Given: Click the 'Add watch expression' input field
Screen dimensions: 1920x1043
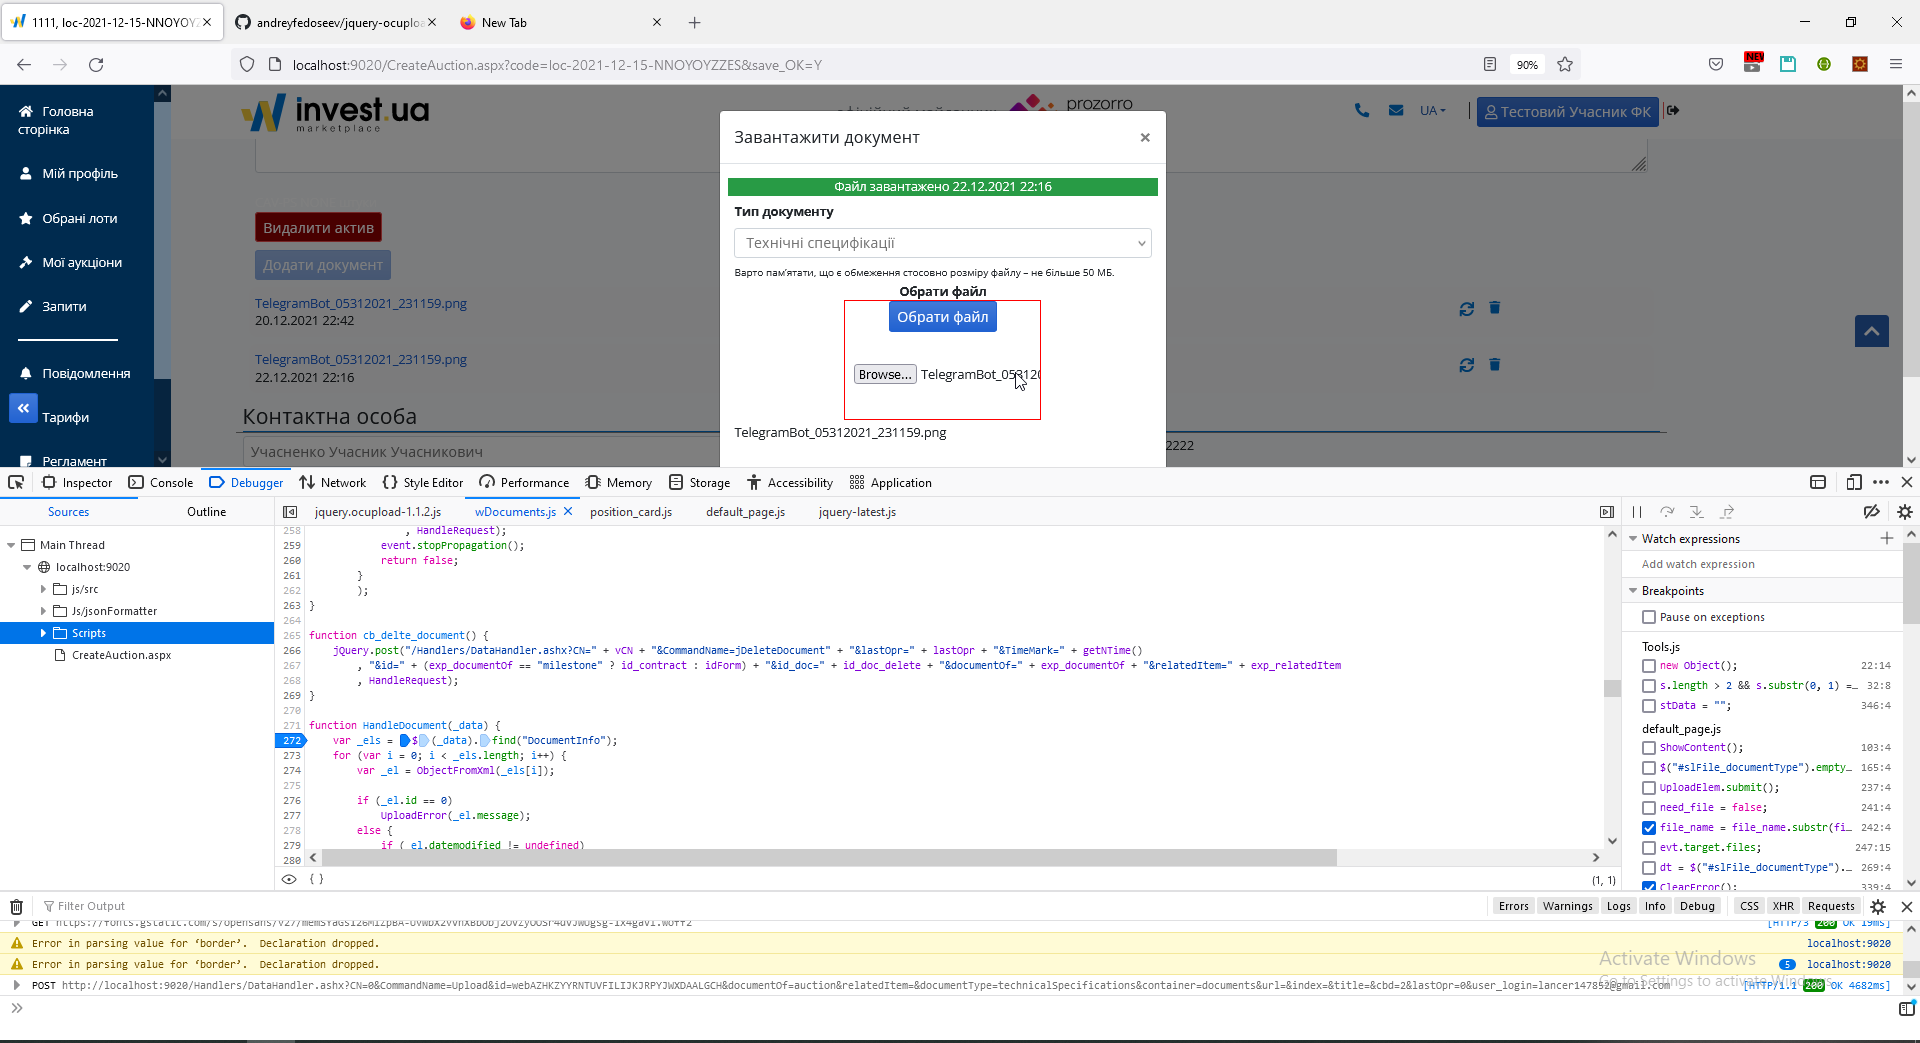Looking at the screenshot, I should (x=1762, y=564).
